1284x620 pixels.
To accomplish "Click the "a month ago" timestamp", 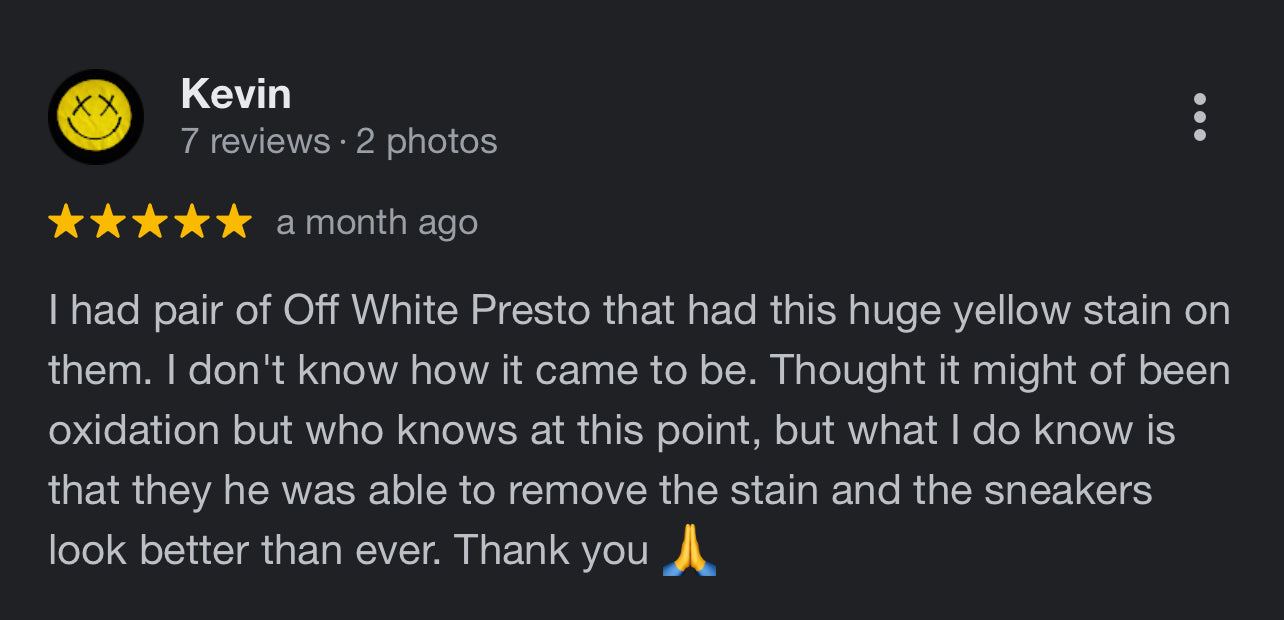I will click(x=377, y=222).
